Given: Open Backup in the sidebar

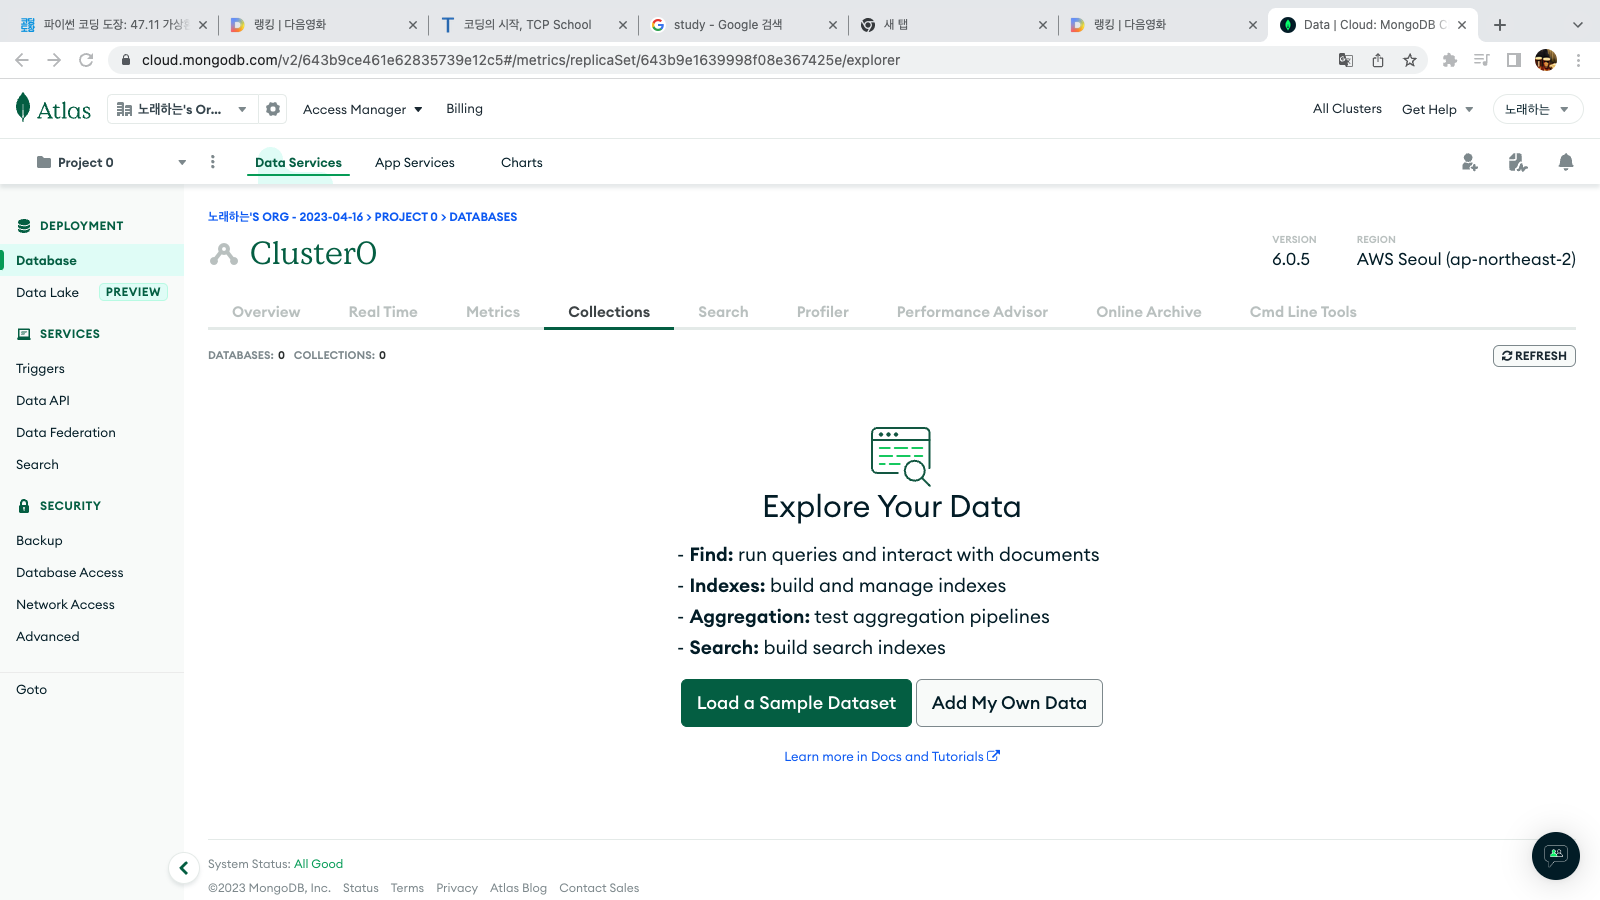Looking at the screenshot, I should click(39, 540).
